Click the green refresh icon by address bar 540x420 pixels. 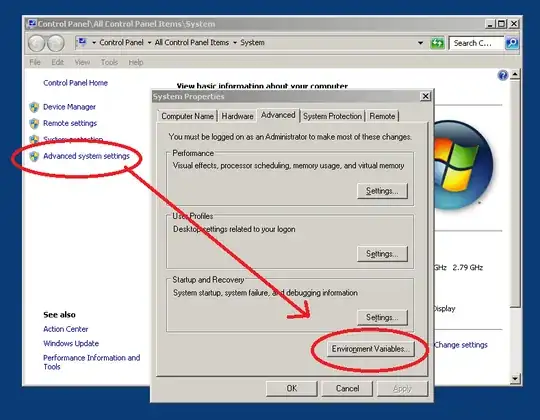[x=437, y=43]
